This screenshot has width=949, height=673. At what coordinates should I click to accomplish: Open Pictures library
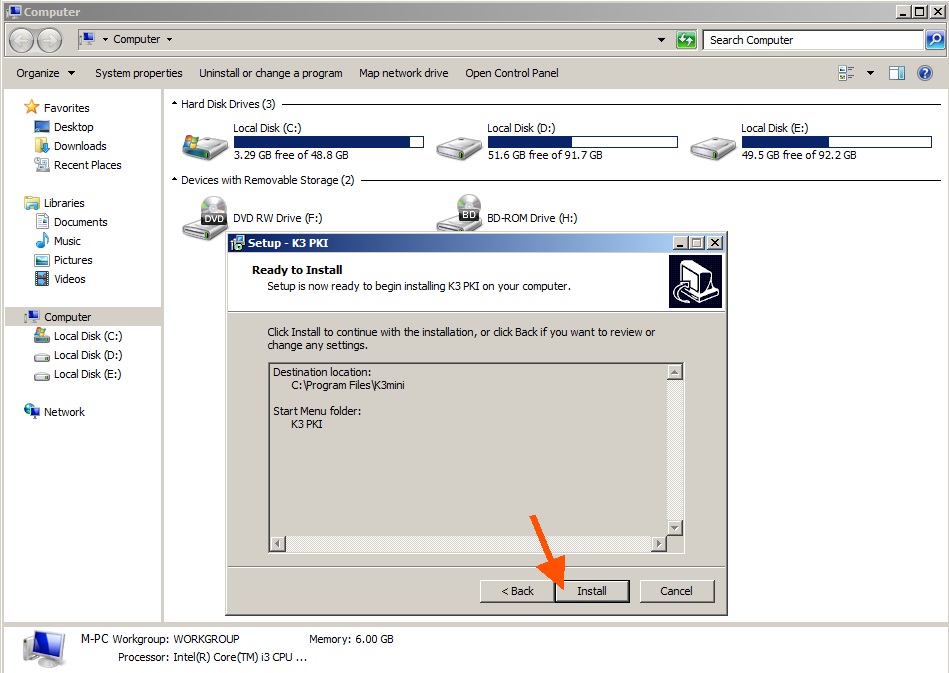73,260
